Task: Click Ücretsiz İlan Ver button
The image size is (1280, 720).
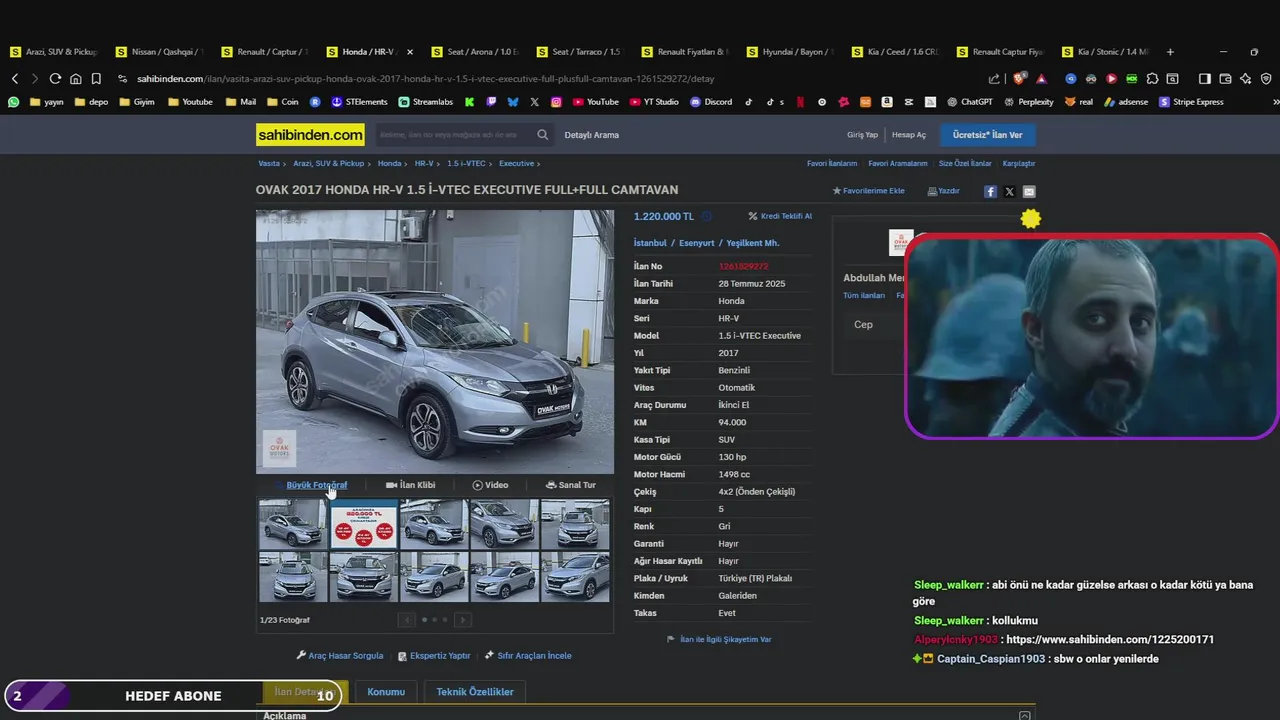Action: (x=987, y=135)
